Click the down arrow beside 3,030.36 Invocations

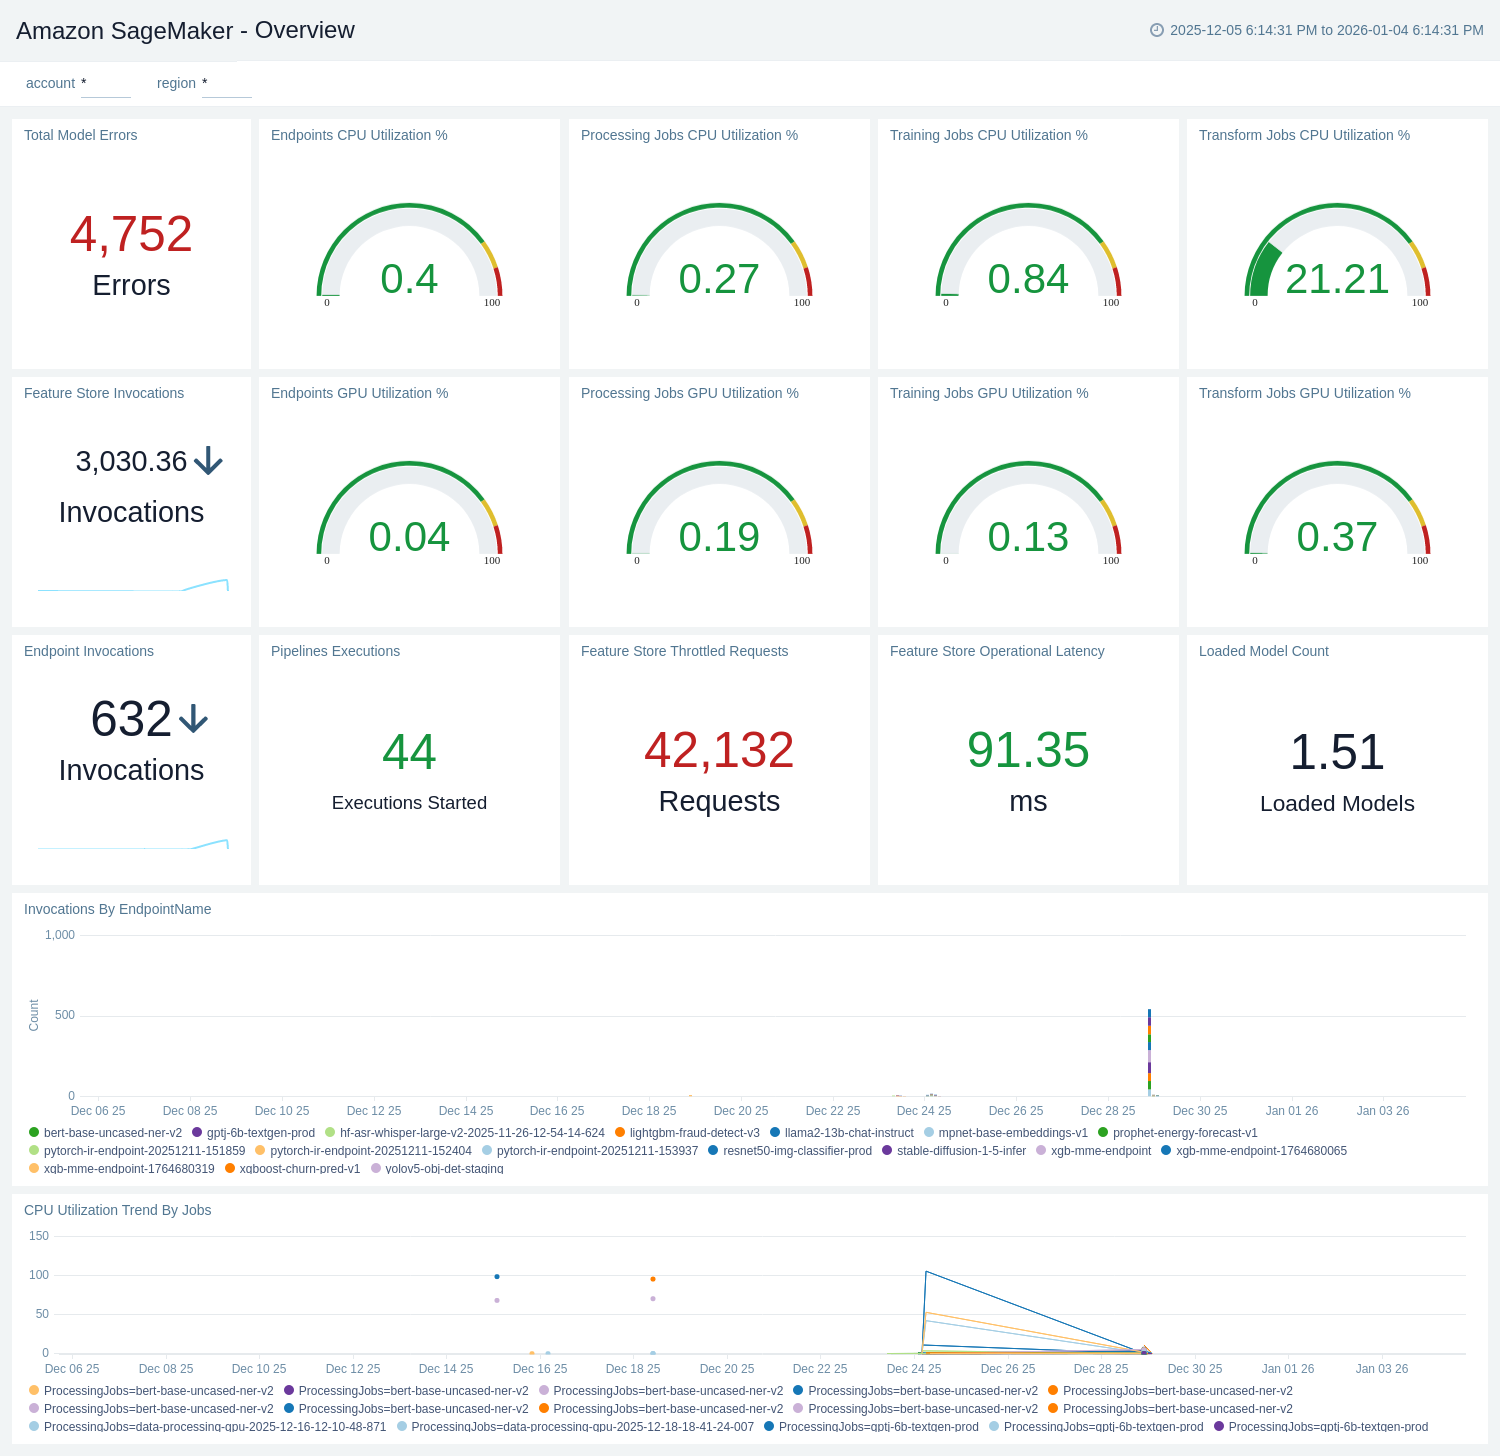[x=208, y=461]
